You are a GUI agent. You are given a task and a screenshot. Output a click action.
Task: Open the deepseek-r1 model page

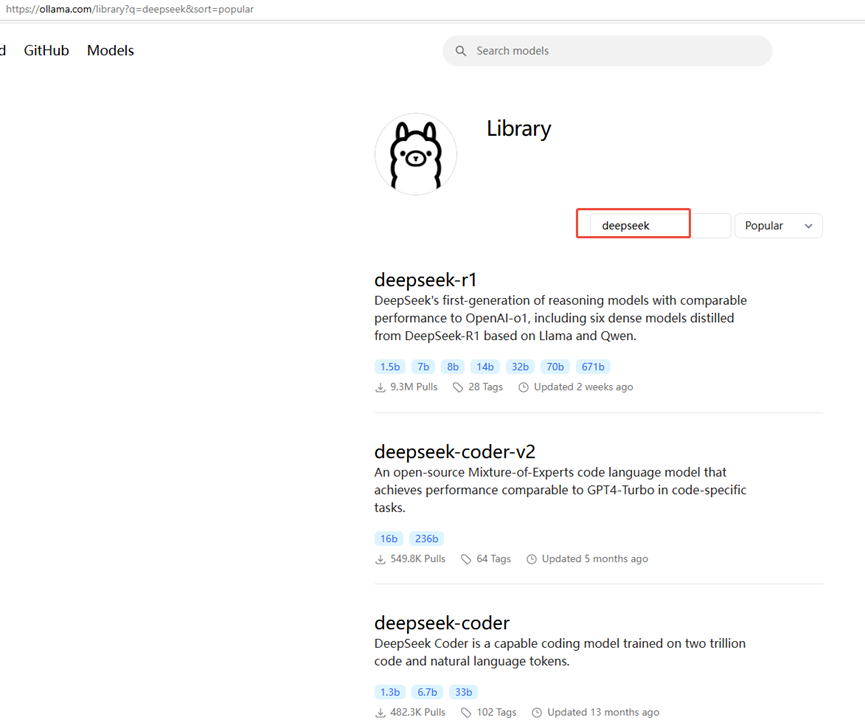coord(425,280)
